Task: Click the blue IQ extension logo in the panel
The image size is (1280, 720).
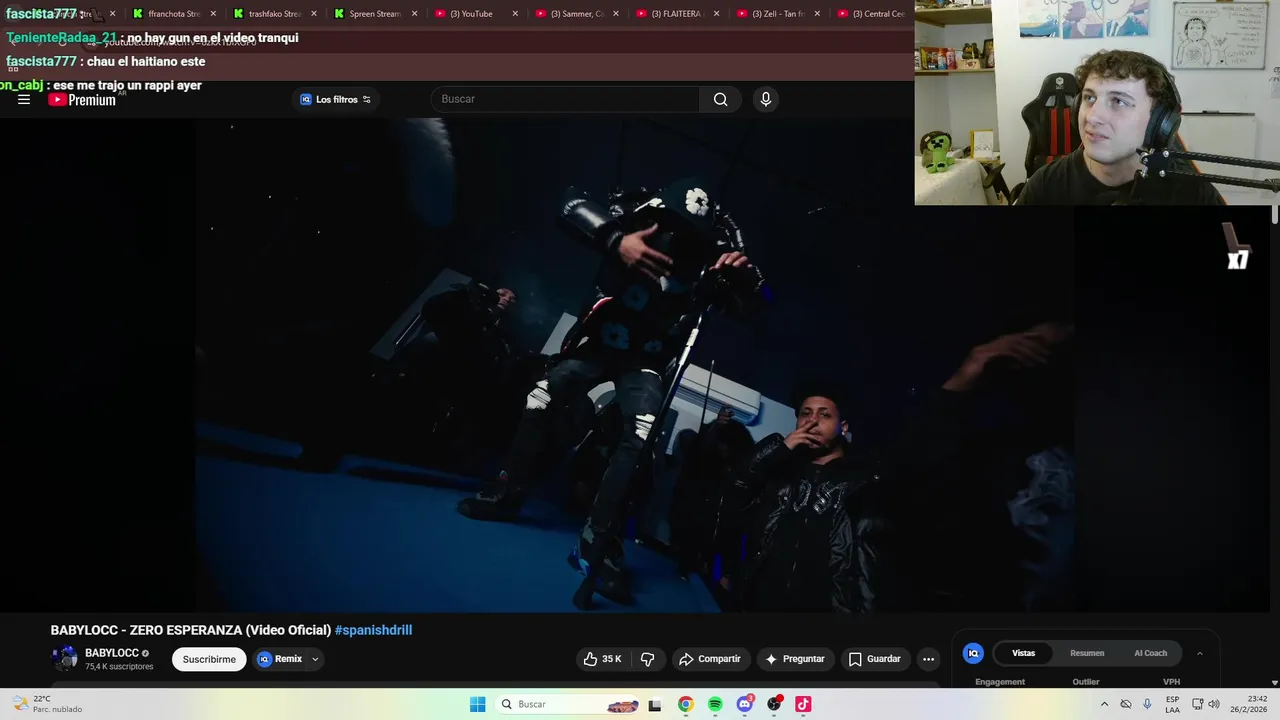Action: point(973,653)
